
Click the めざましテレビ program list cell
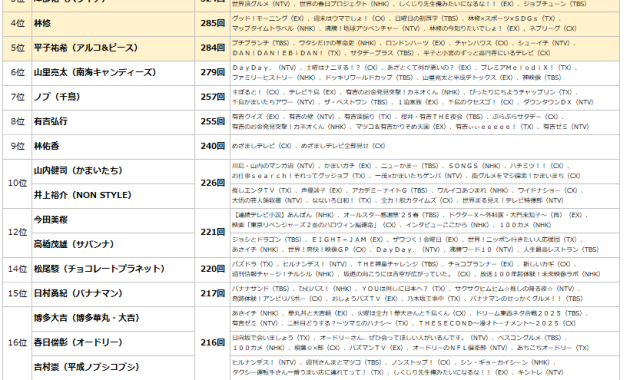tap(425, 146)
